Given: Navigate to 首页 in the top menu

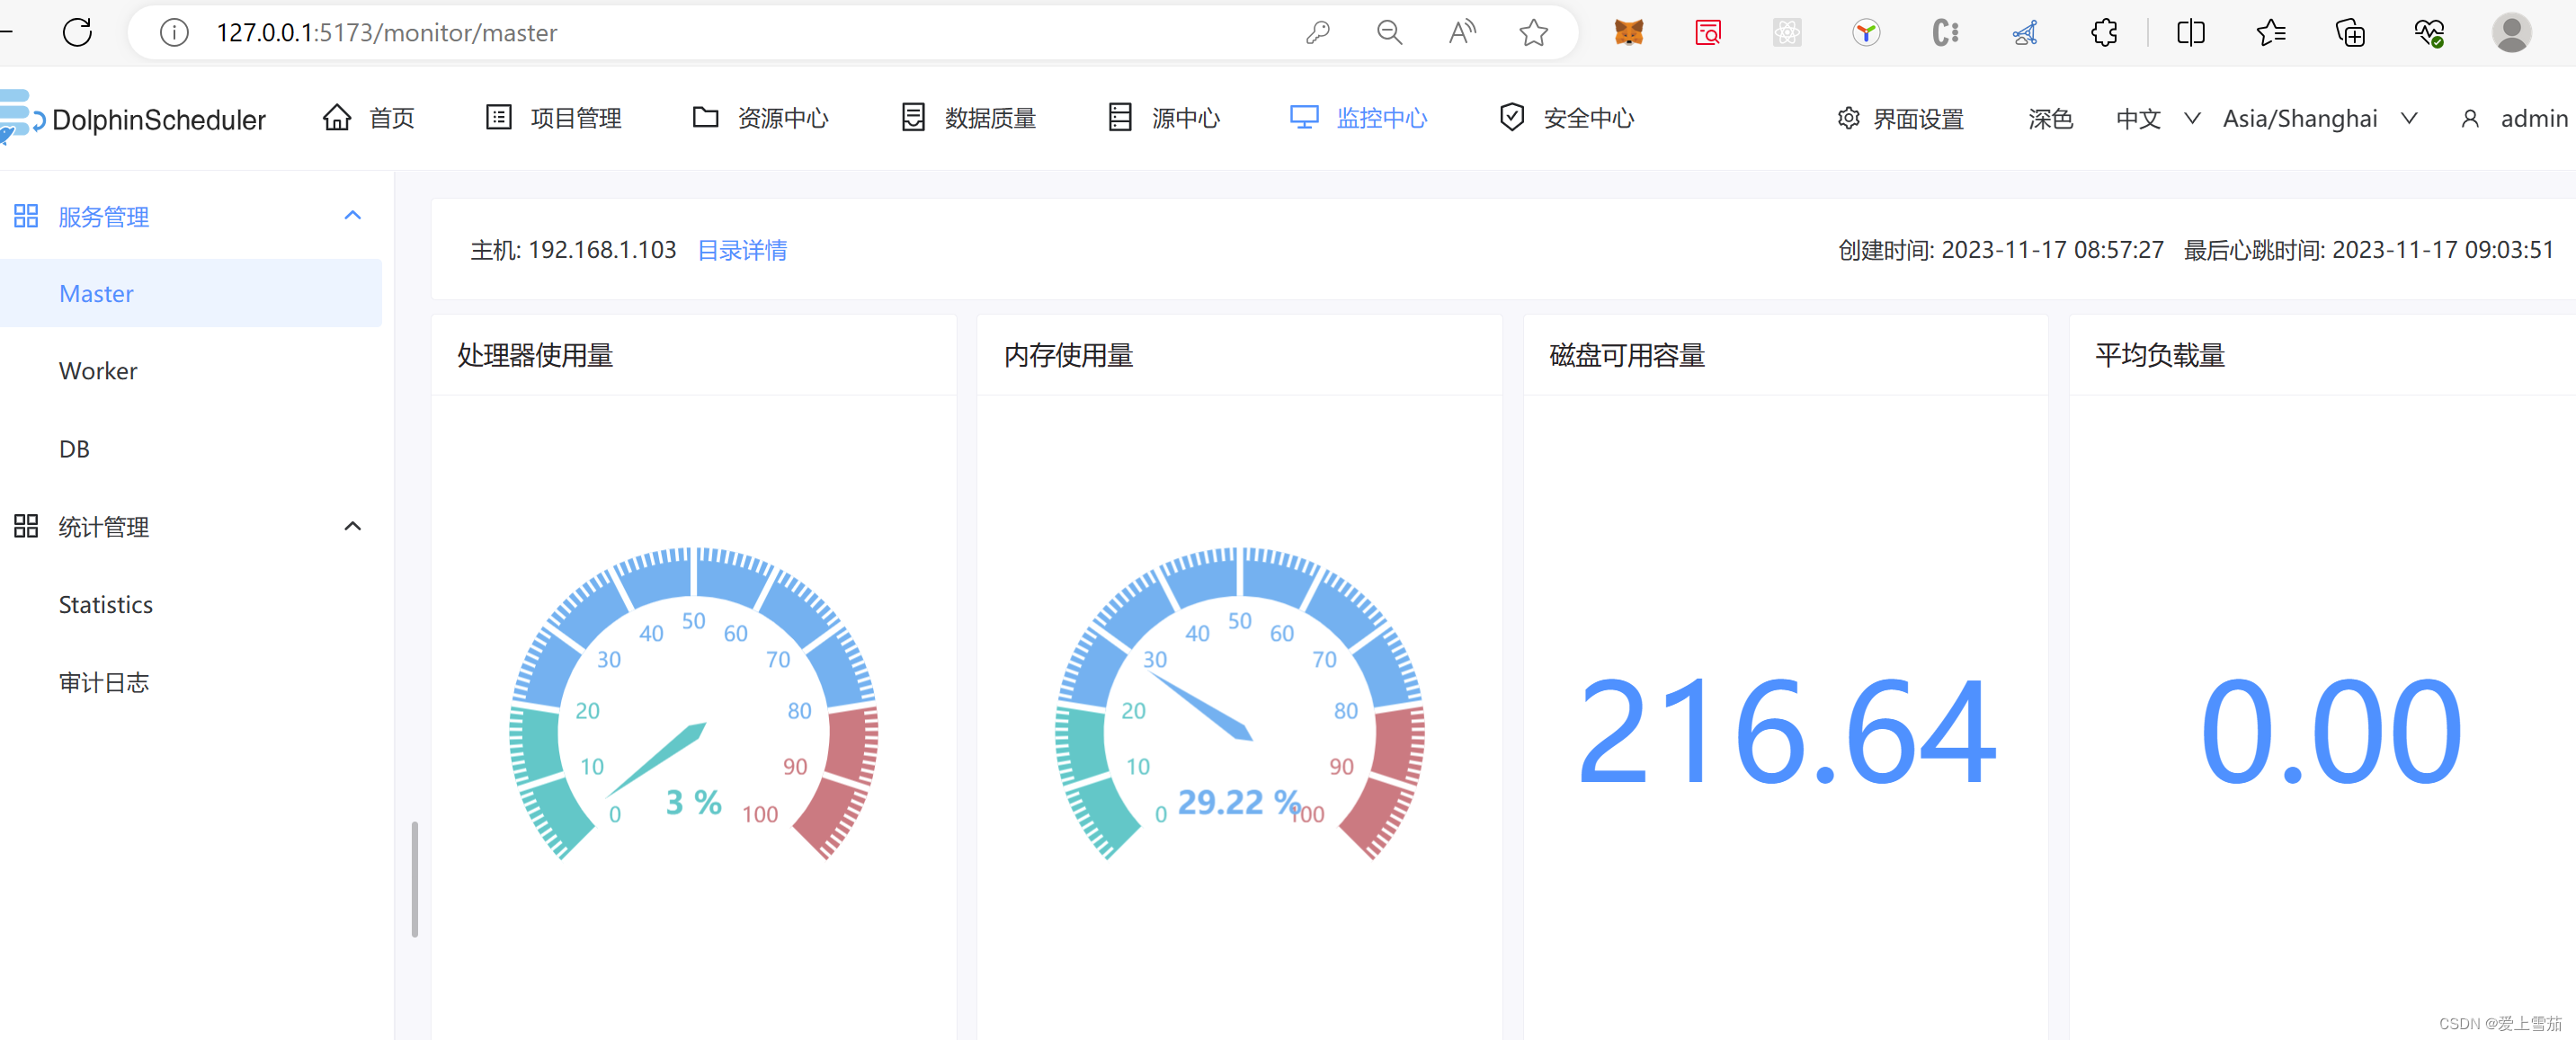Looking at the screenshot, I should (390, 117).
